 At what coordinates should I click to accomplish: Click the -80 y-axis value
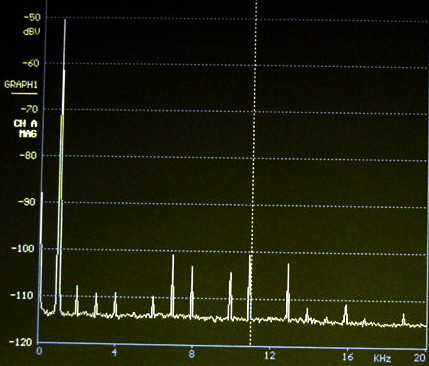point(28,155)
